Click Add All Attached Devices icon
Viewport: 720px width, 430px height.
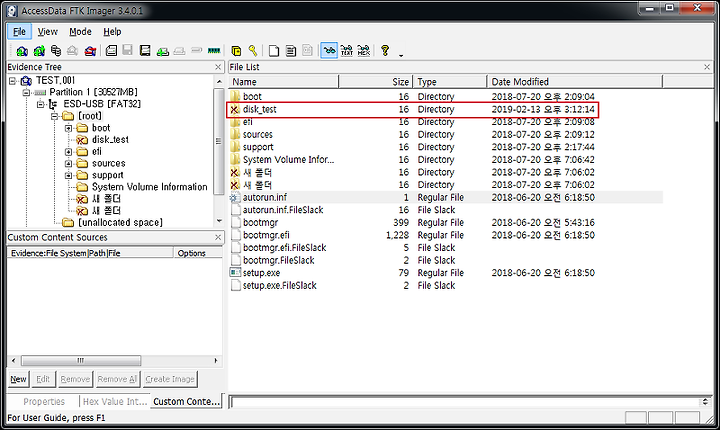[x=39, y=51]
